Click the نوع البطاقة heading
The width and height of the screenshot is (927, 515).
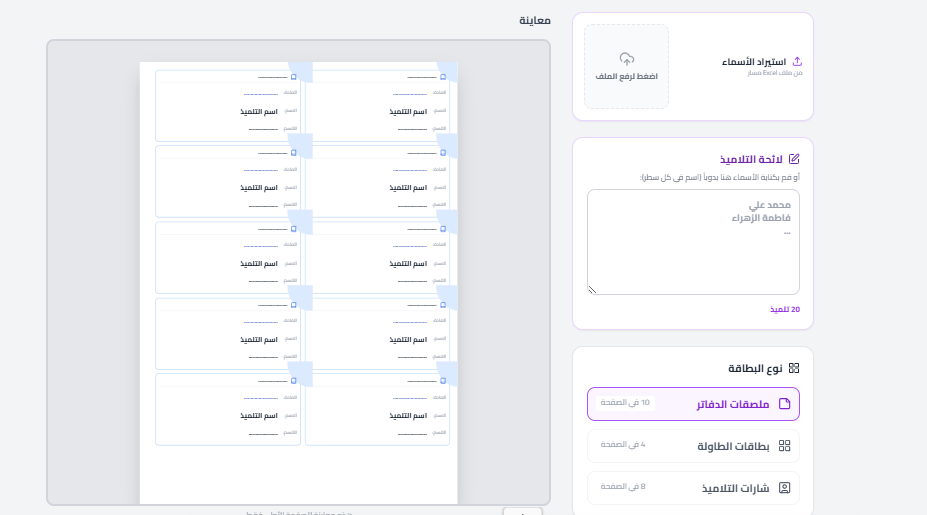(x=756, y=369)
